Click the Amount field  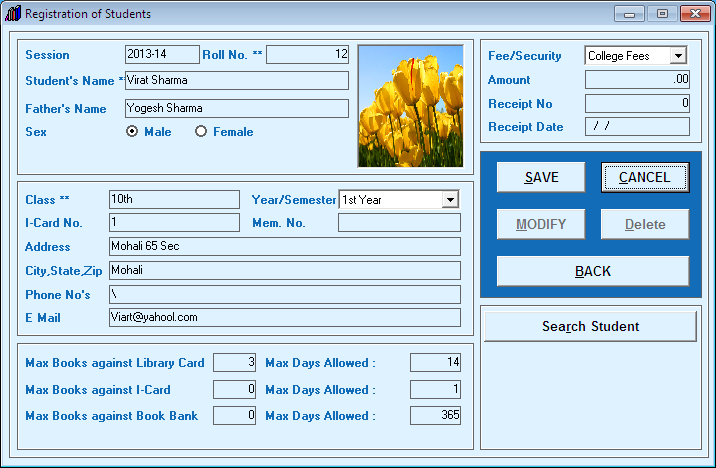637,79
